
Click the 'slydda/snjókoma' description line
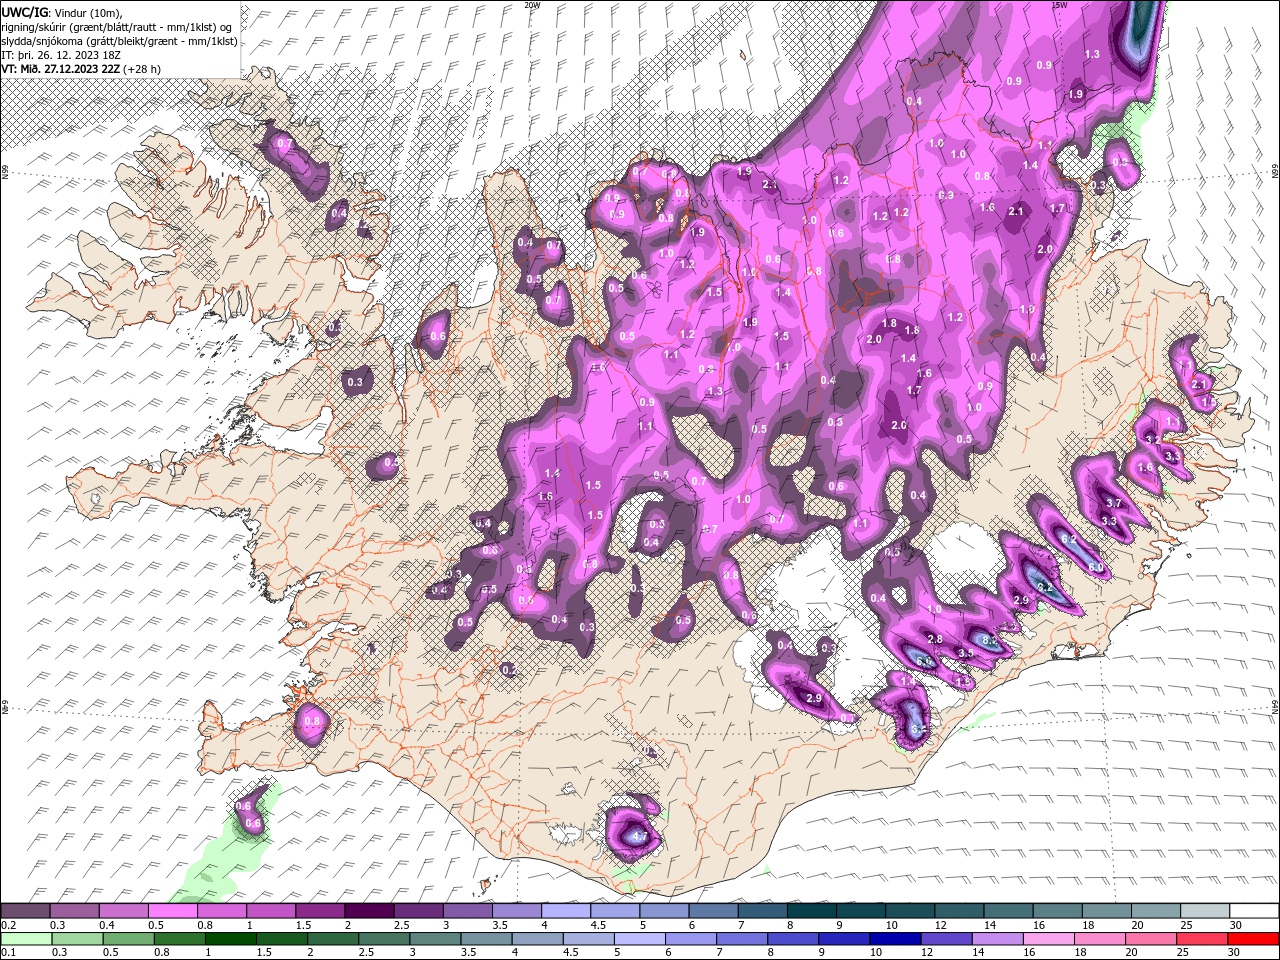click(x=119, y=41)
